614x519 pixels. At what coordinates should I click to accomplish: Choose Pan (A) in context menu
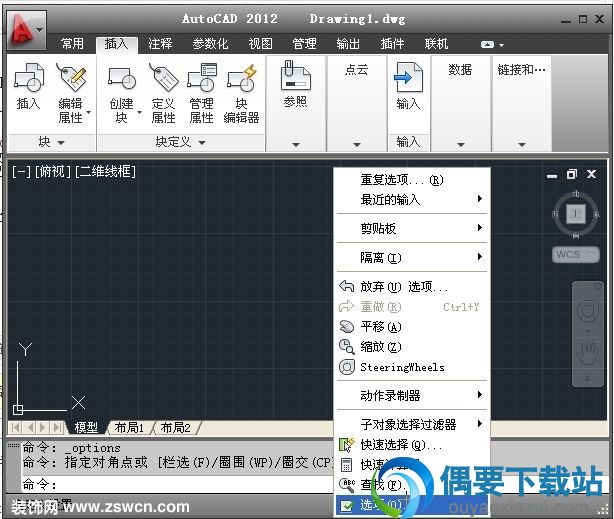tap(412, 327)
